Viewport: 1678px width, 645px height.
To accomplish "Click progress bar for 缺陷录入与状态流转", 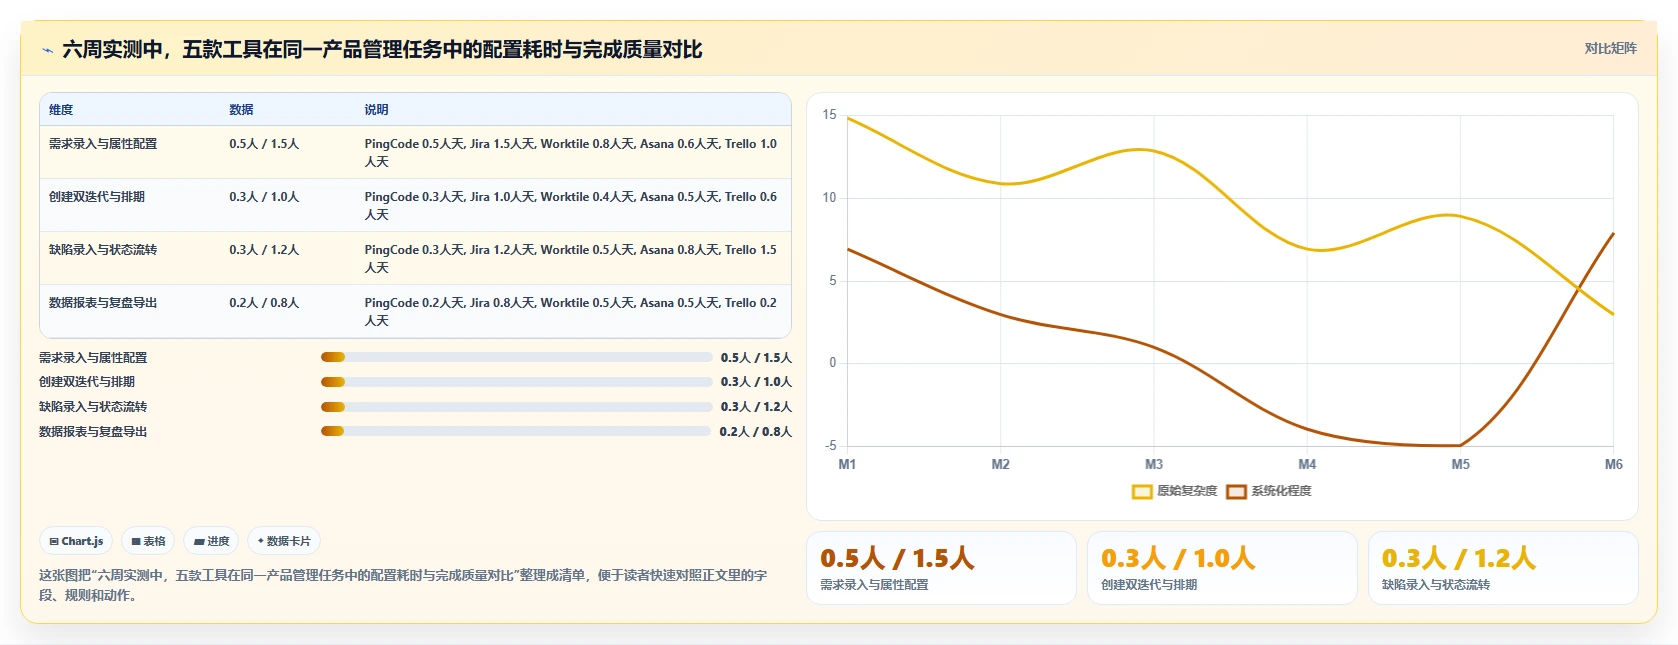I will tap(516, 407).
